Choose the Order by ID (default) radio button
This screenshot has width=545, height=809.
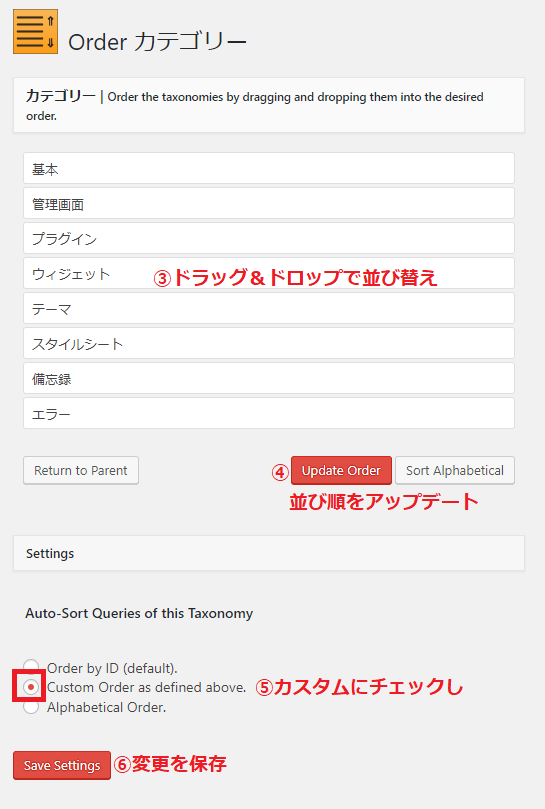31,667
